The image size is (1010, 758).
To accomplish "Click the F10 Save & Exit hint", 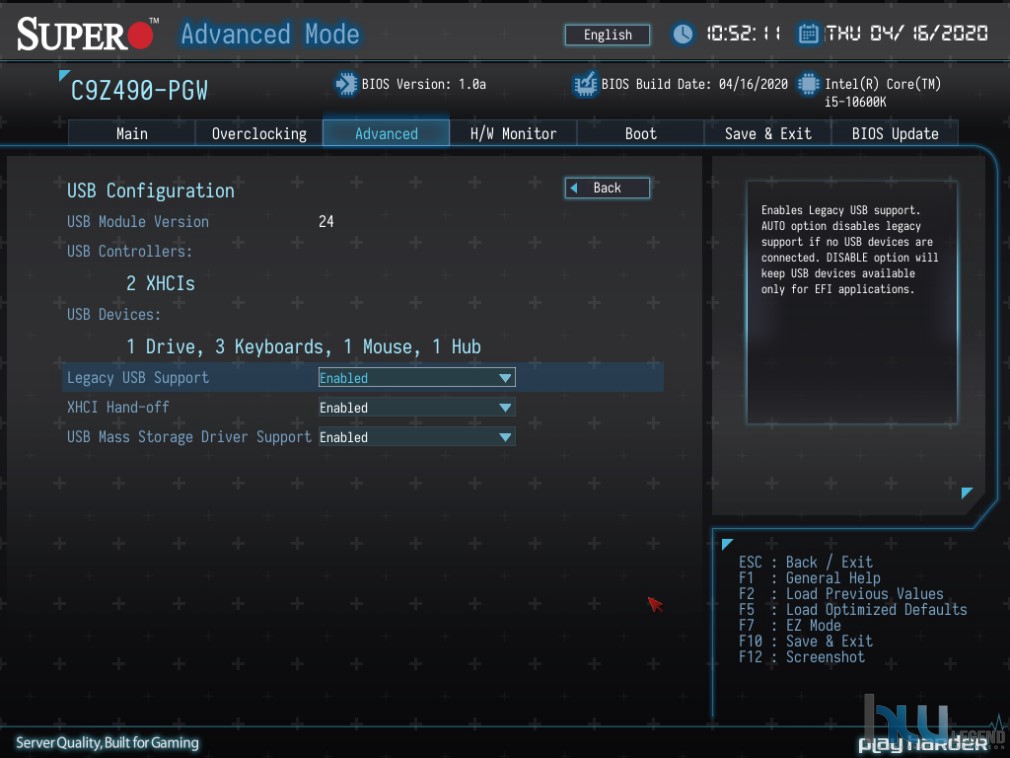I will [x=806, y=641].
